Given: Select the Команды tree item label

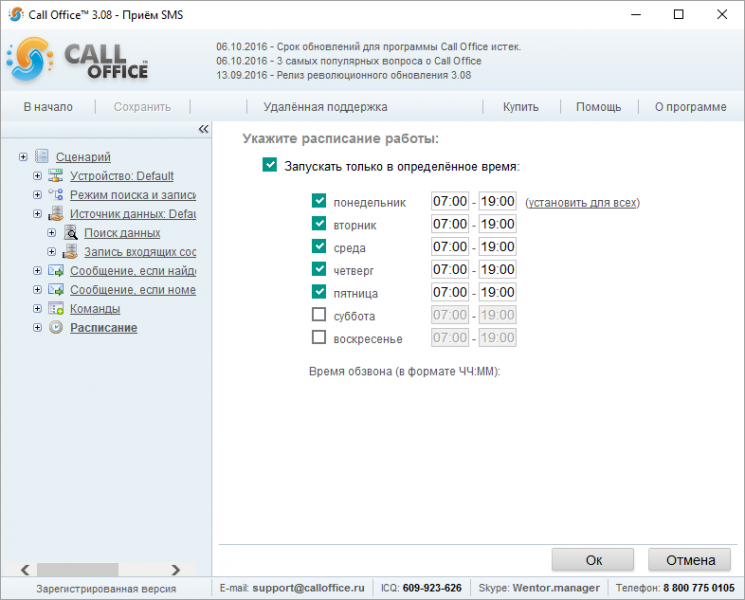Looking at the screenshot, I should pyautogui.click(x=95, y=309).
